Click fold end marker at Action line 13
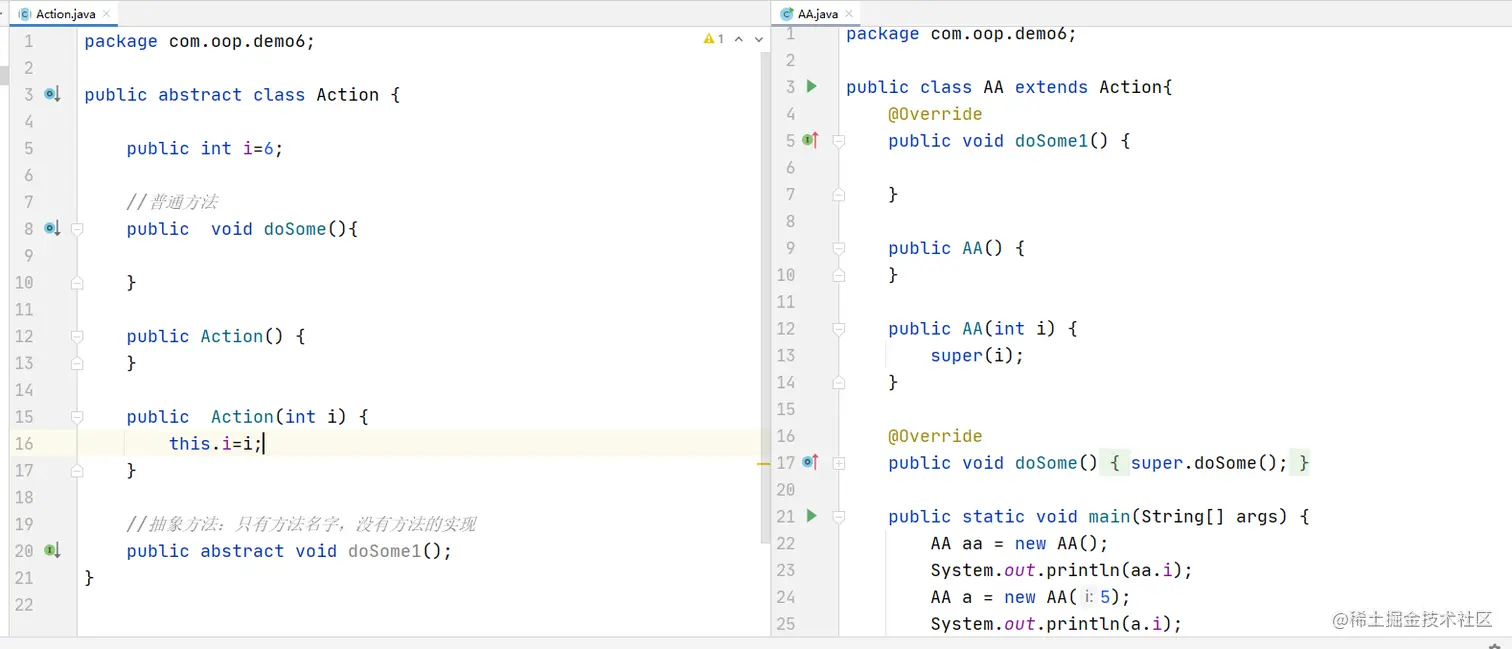This screenshot has height=649, width=1512. [x=77, y=363]
